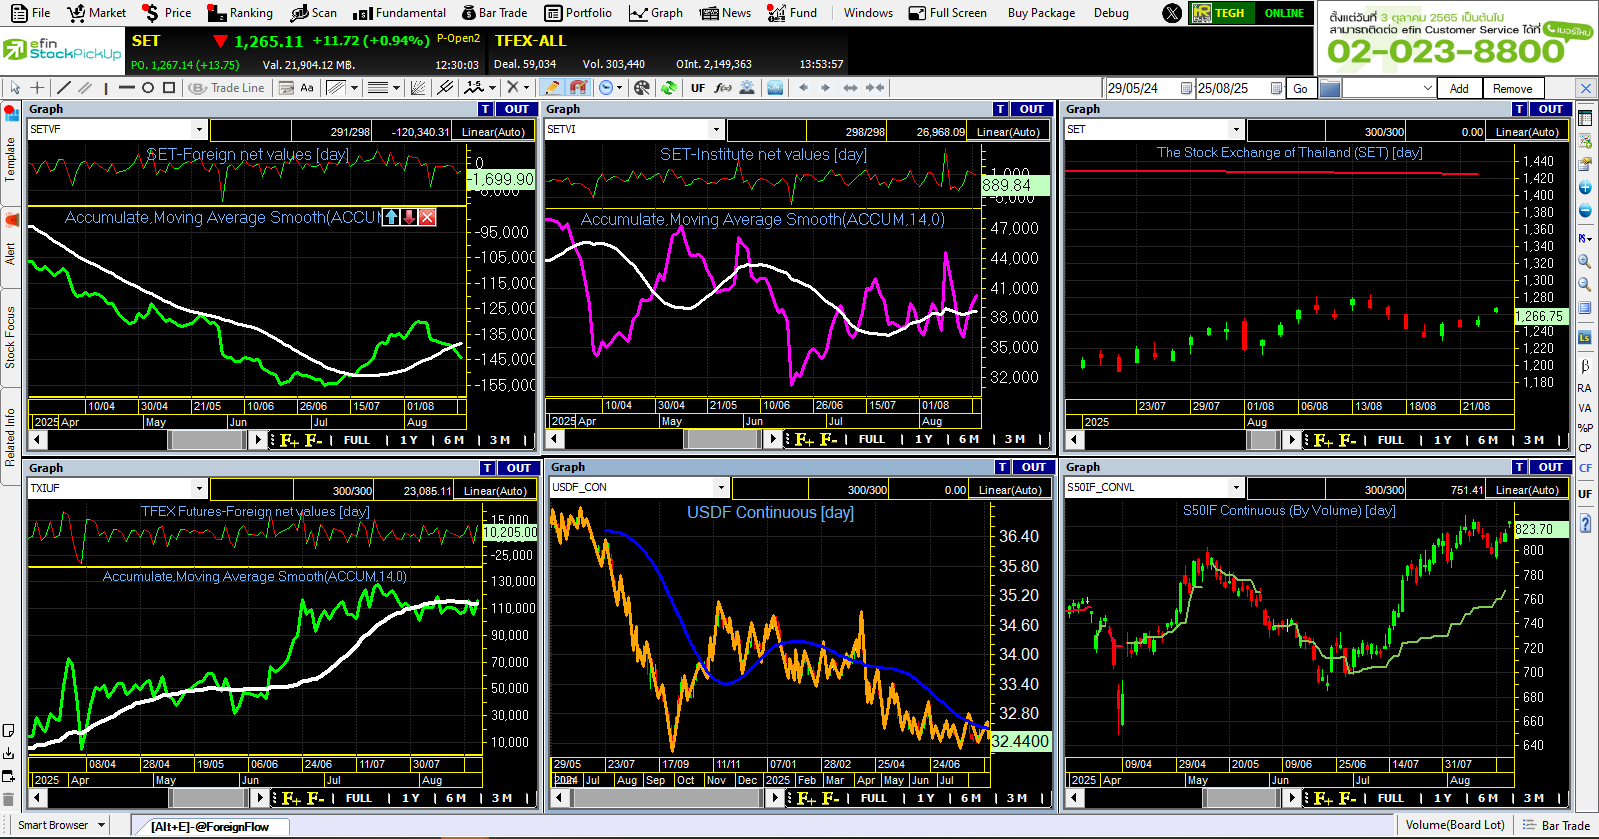Switch to the @ForeignFlow tab
Screen dimensions: 1599x839
[210, 826]
